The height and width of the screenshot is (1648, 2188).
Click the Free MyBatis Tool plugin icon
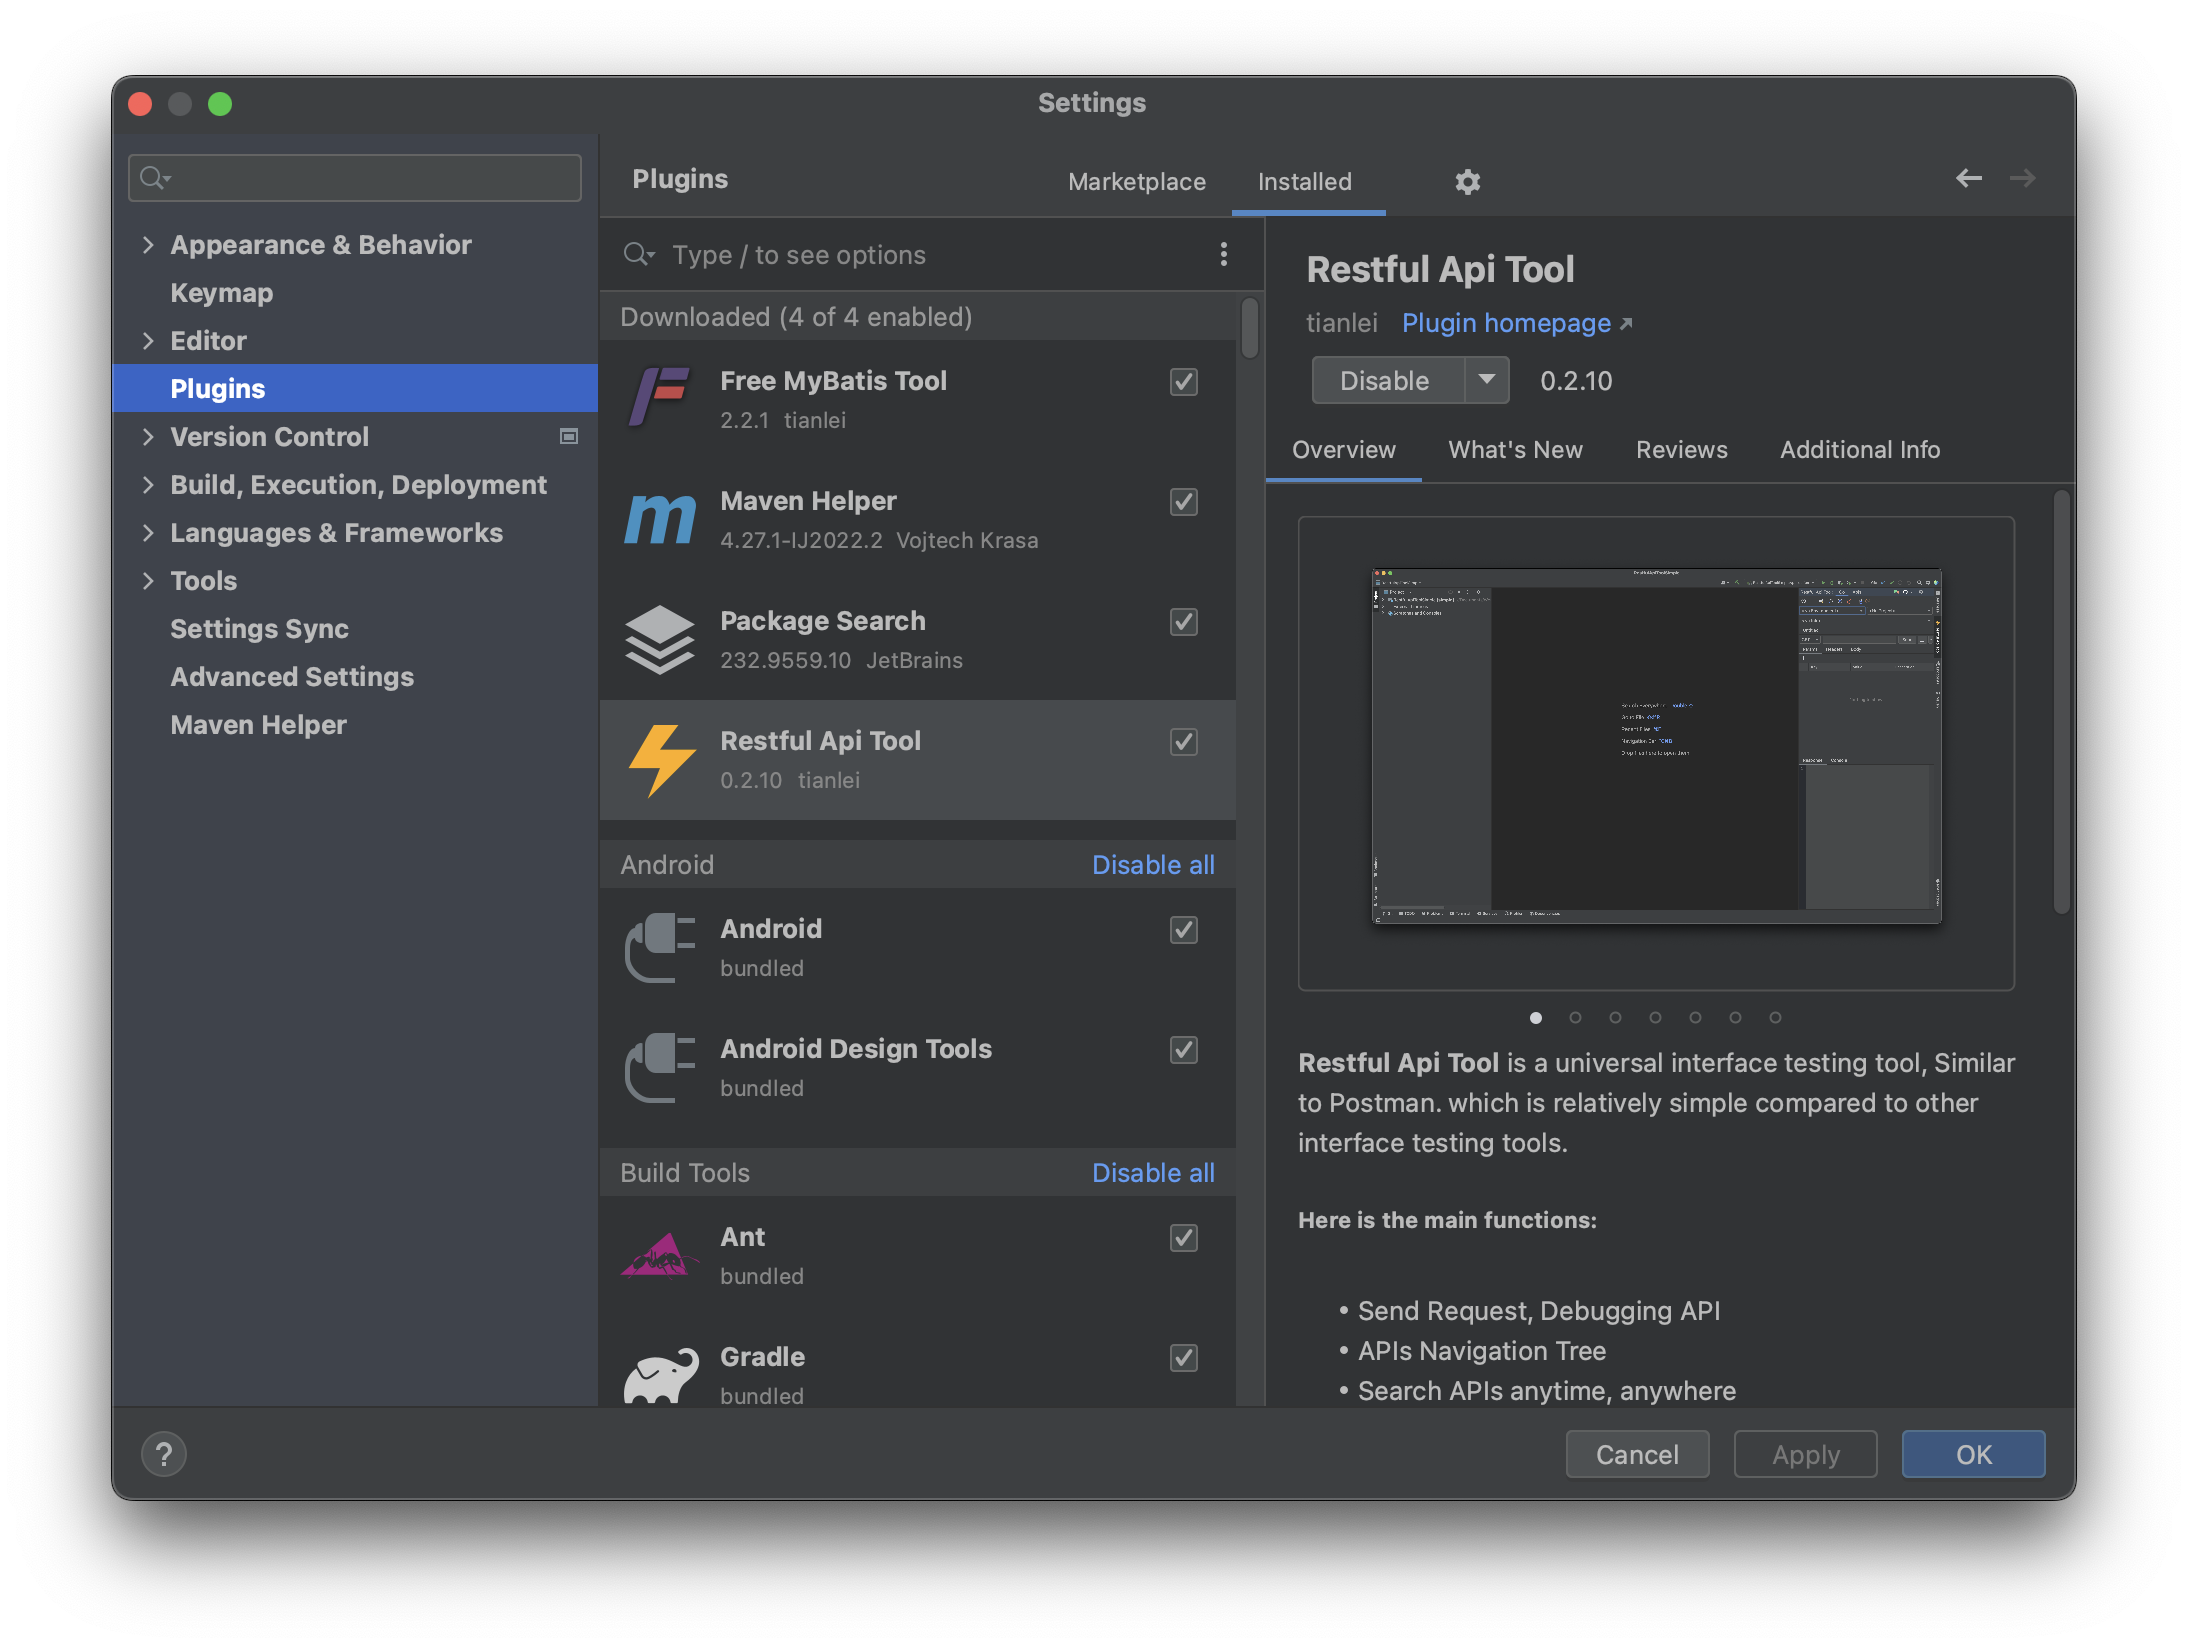tap(660, 400)
